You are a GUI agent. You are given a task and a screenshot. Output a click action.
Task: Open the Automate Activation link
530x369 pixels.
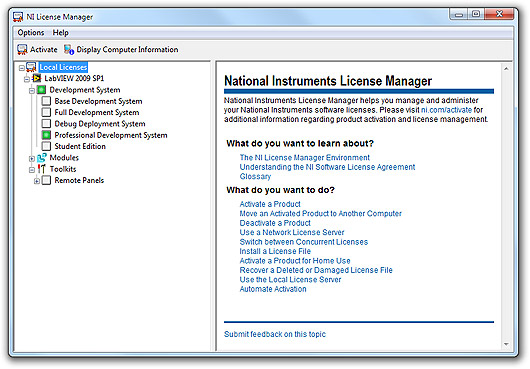(273, 289)
